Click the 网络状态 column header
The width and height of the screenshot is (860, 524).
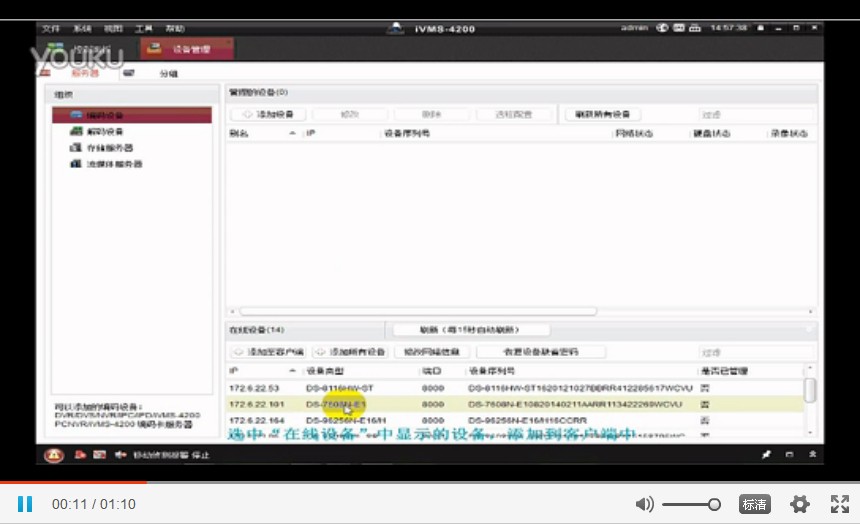(634, 133)
